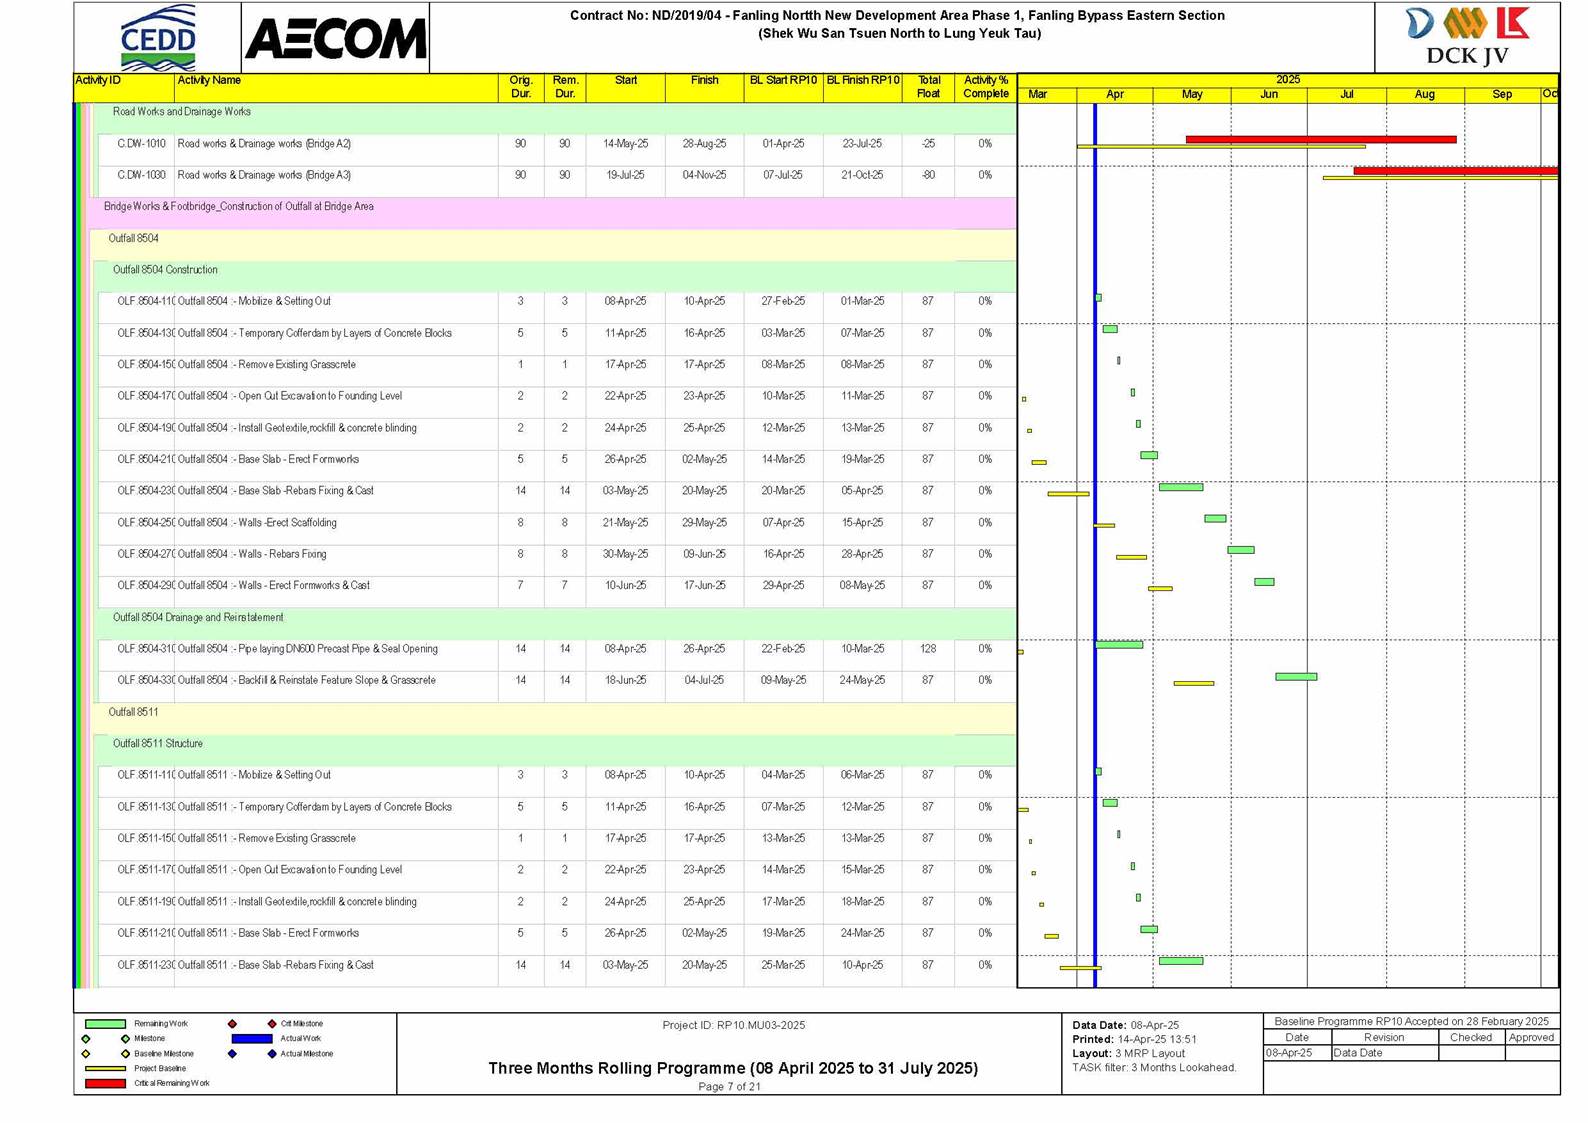Click Start date 14-May-25 for C.DW-1010
The height and width of the screenshot is (1123, 1588).
click(626, 144)
